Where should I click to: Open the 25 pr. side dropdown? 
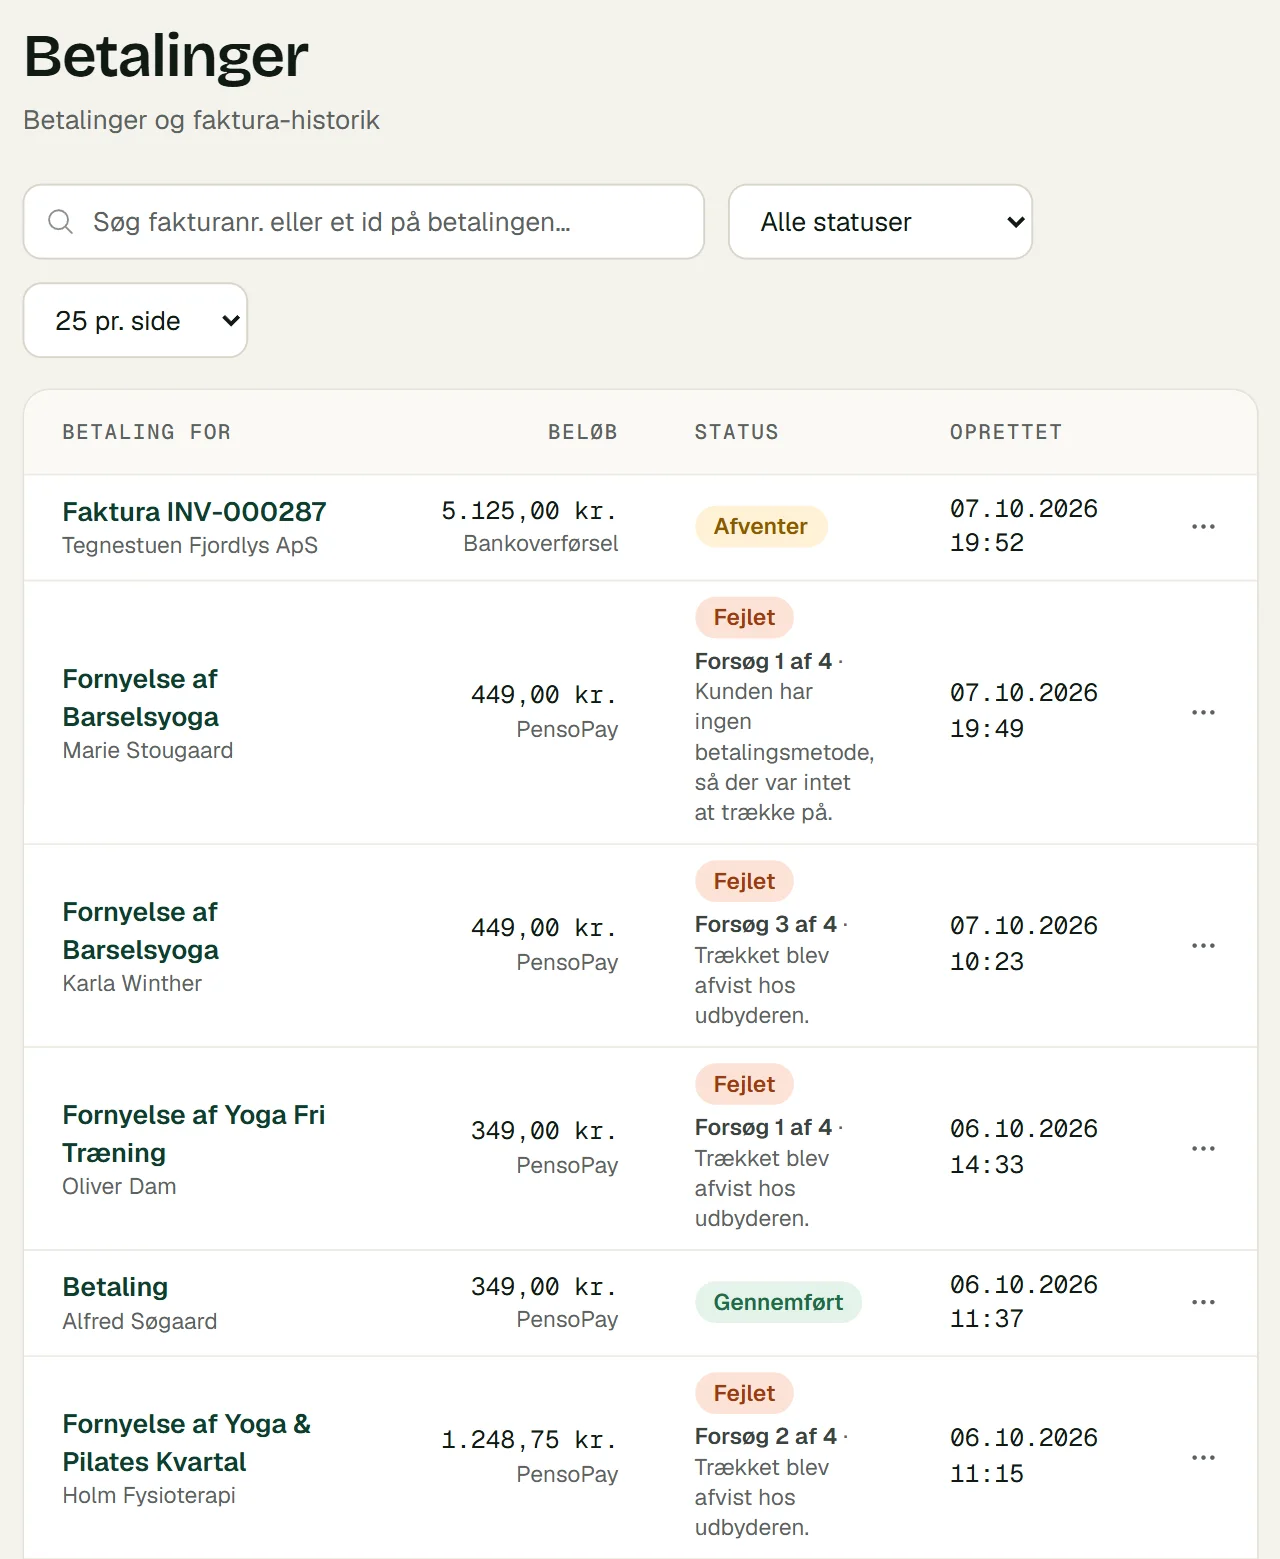click(135, 320)
